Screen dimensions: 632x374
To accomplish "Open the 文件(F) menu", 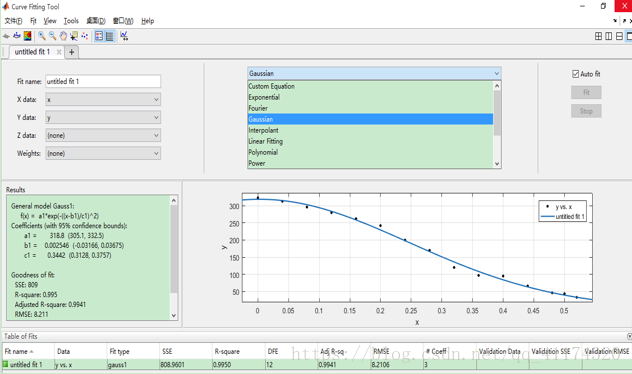I will click(x=13, y=21).
